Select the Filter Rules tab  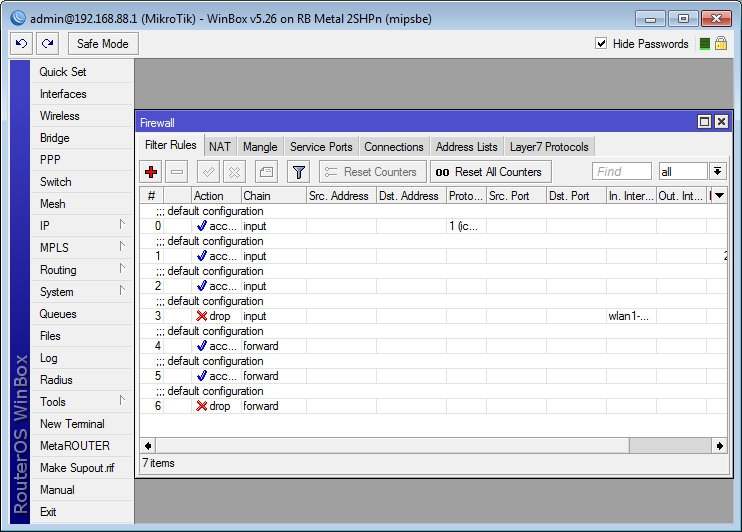171,145
